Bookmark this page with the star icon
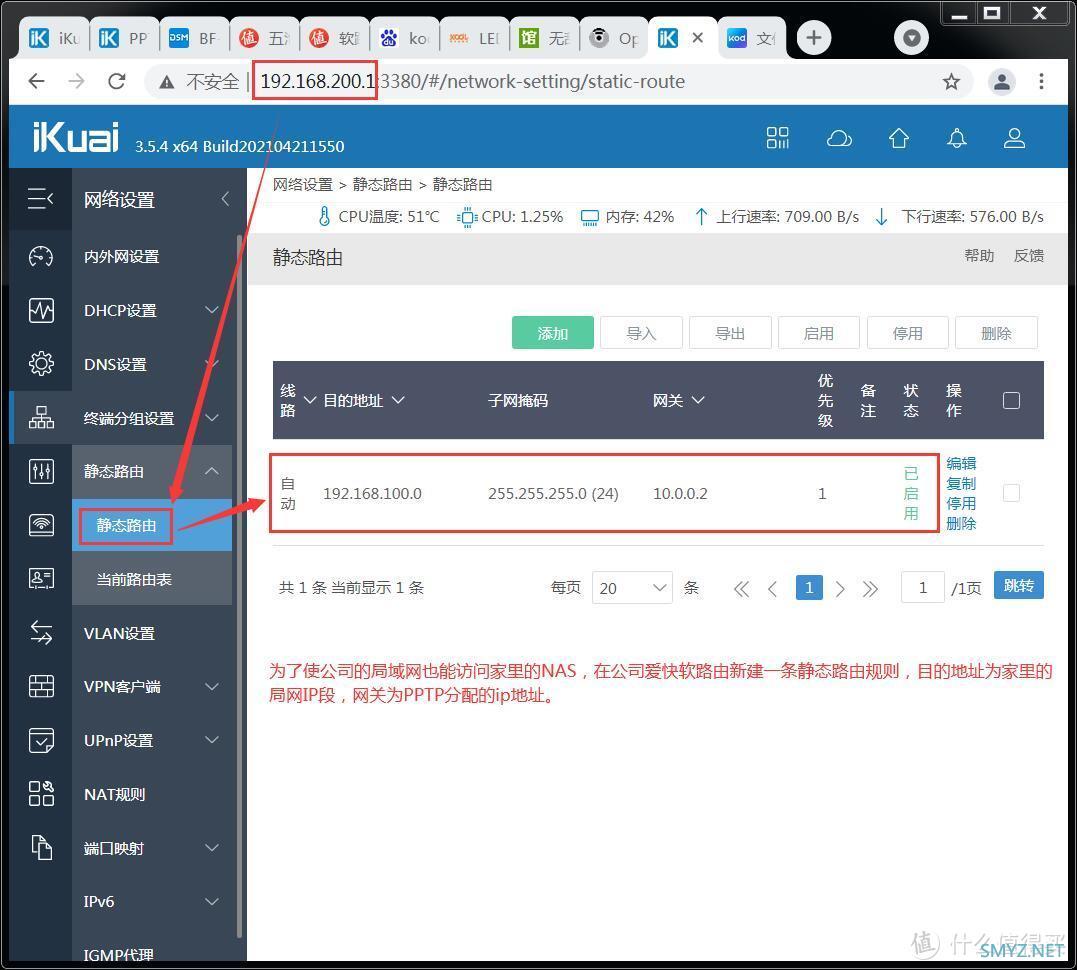This screenshot has width=1077, height=970. pyautogui.click(x=951, y=82)
